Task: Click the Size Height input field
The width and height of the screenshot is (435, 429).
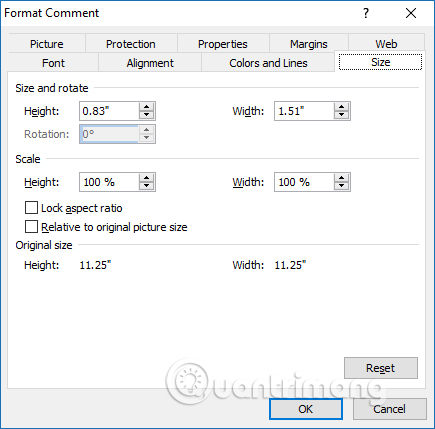Action: (109, 111)
